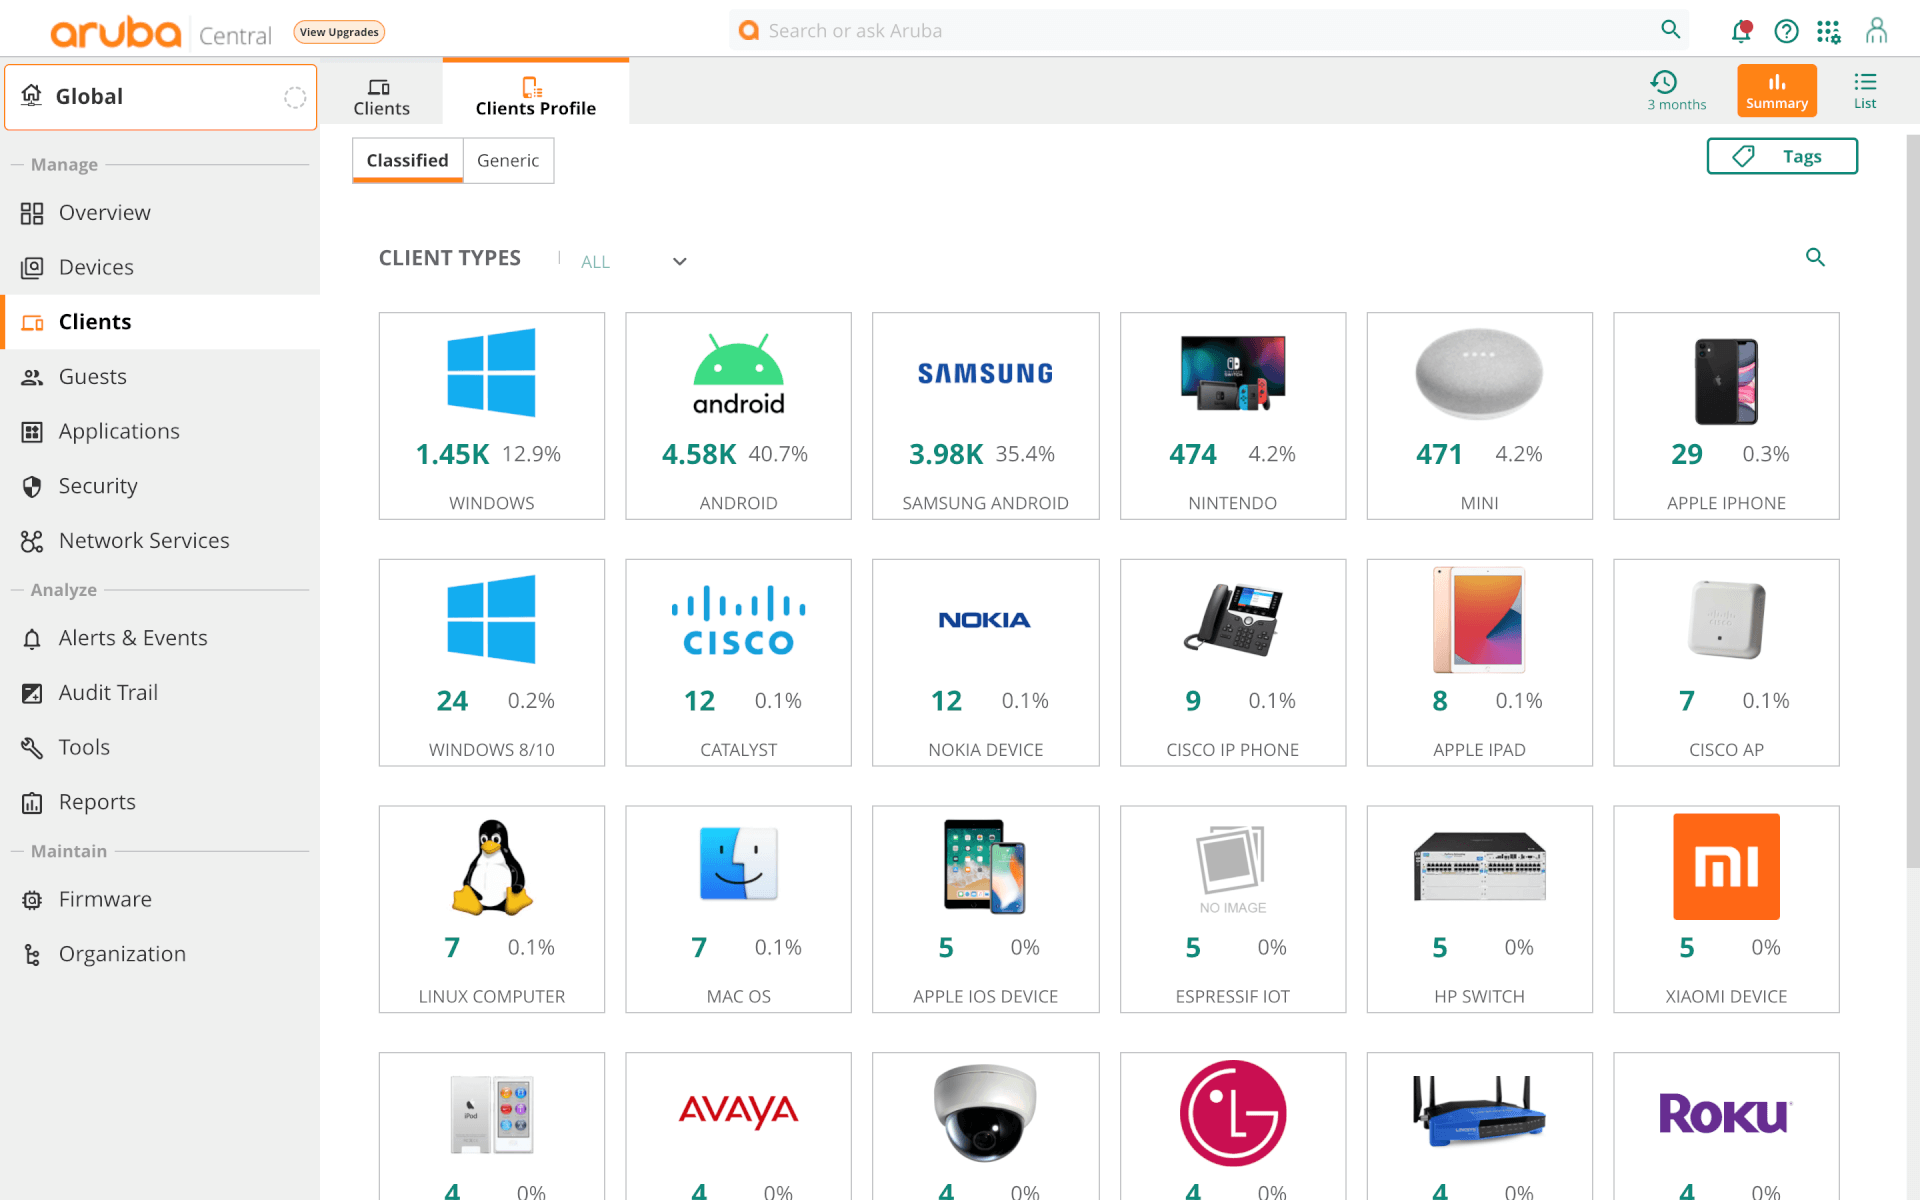Click the Avaya logo card
Image resolution: width=1920 pixels, height=1200 pixels.
[738, 1111]
